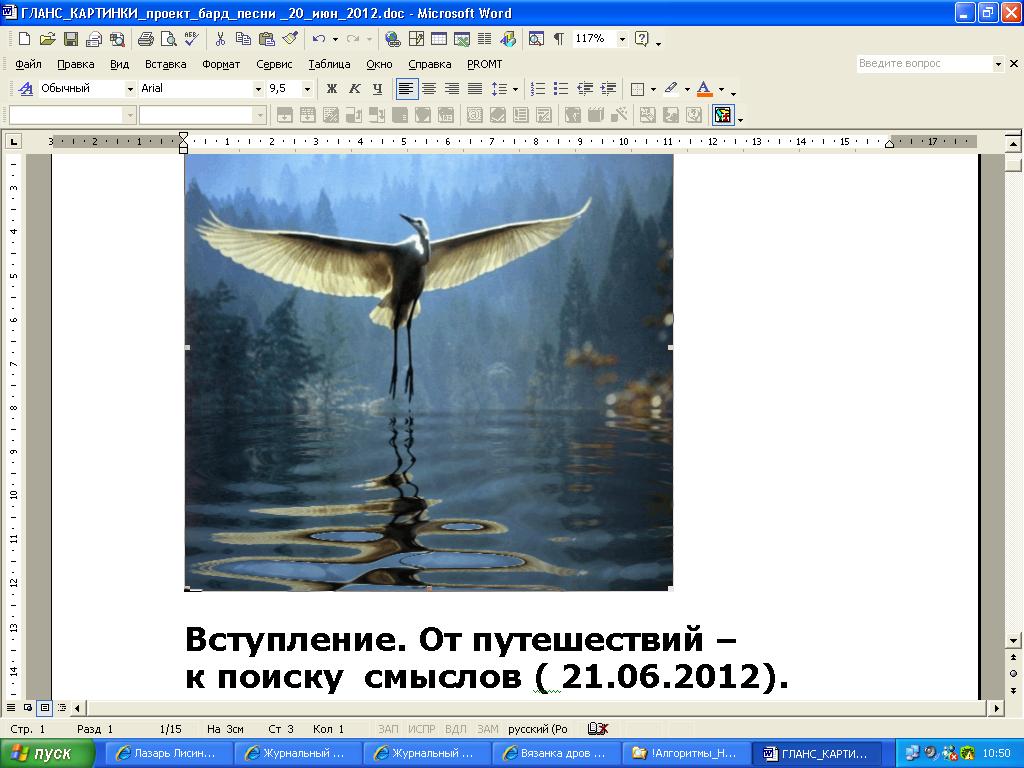This screenshot has width=1024, height=768.
Task: Open the highlight color dropdown arrow
Action: 687,89
